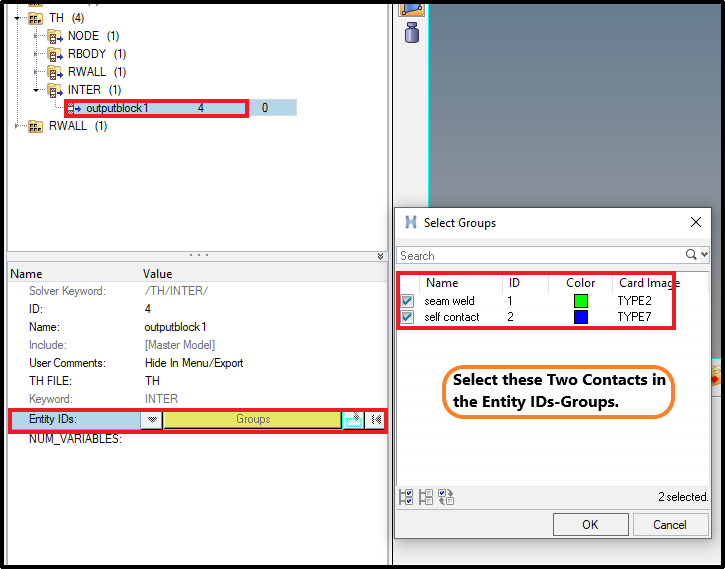Close the Select Groups dialog
The image size is (725, 569).
point(696,222)
